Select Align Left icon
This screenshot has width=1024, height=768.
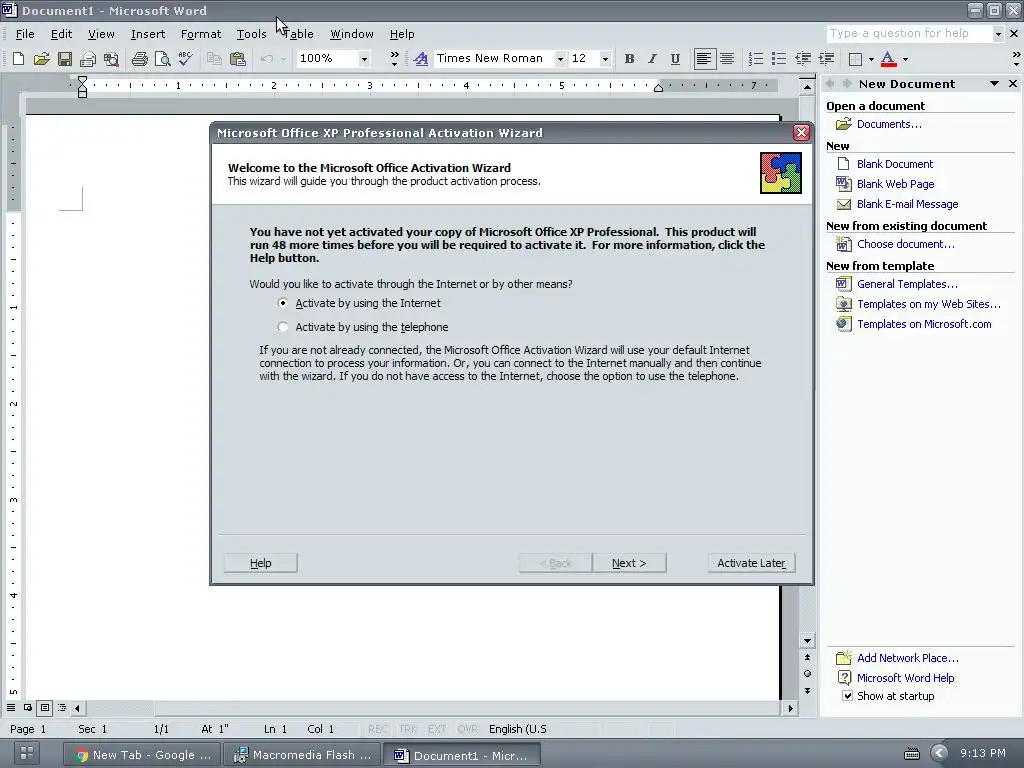click(703, 59)
